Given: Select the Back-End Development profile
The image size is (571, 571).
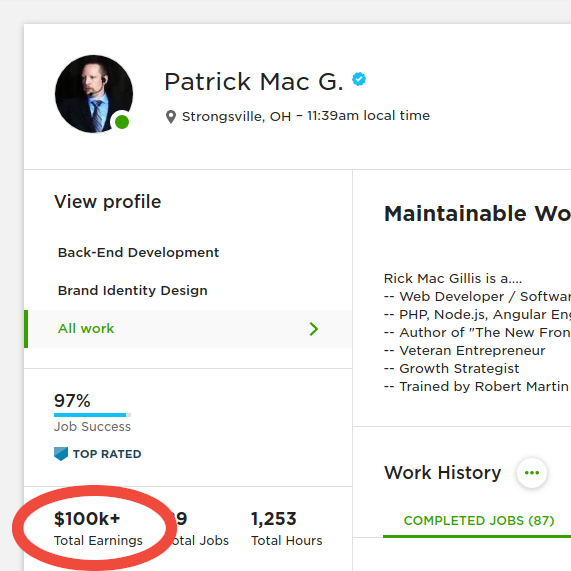Looking at the screenshot, I should 138,252.
